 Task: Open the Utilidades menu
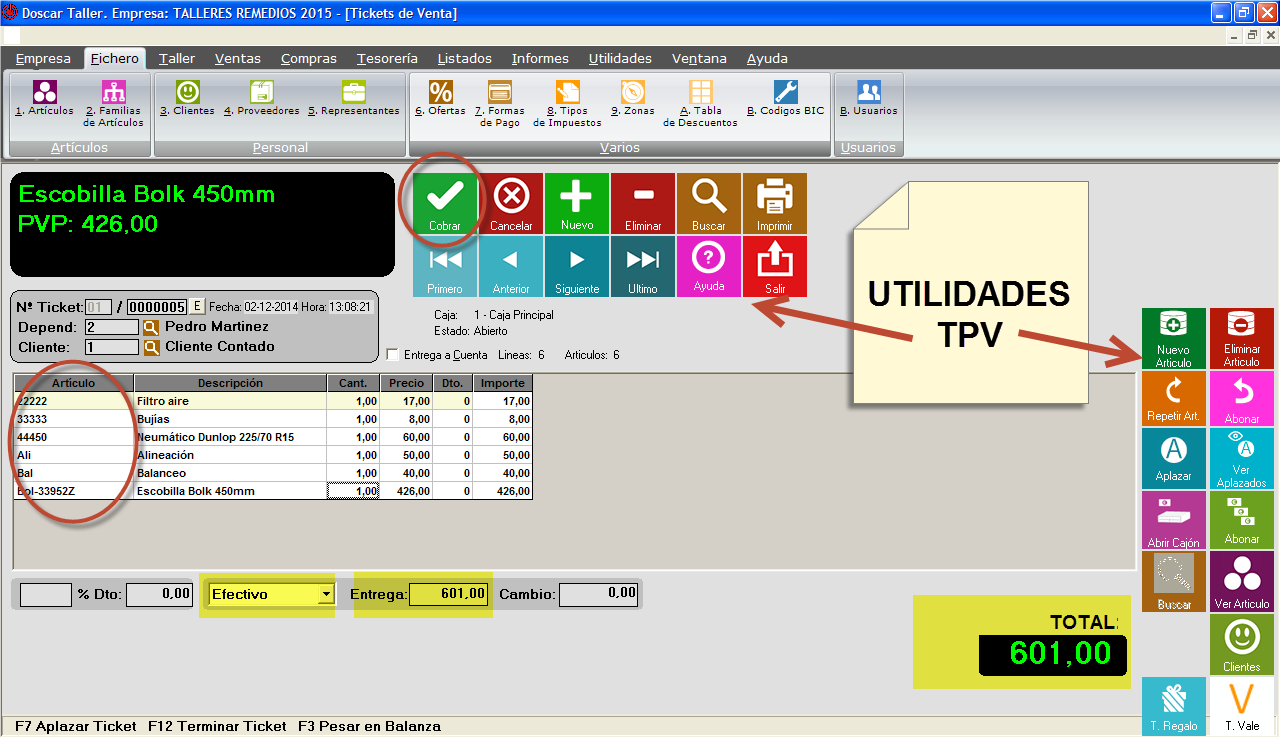pos(620,59)
